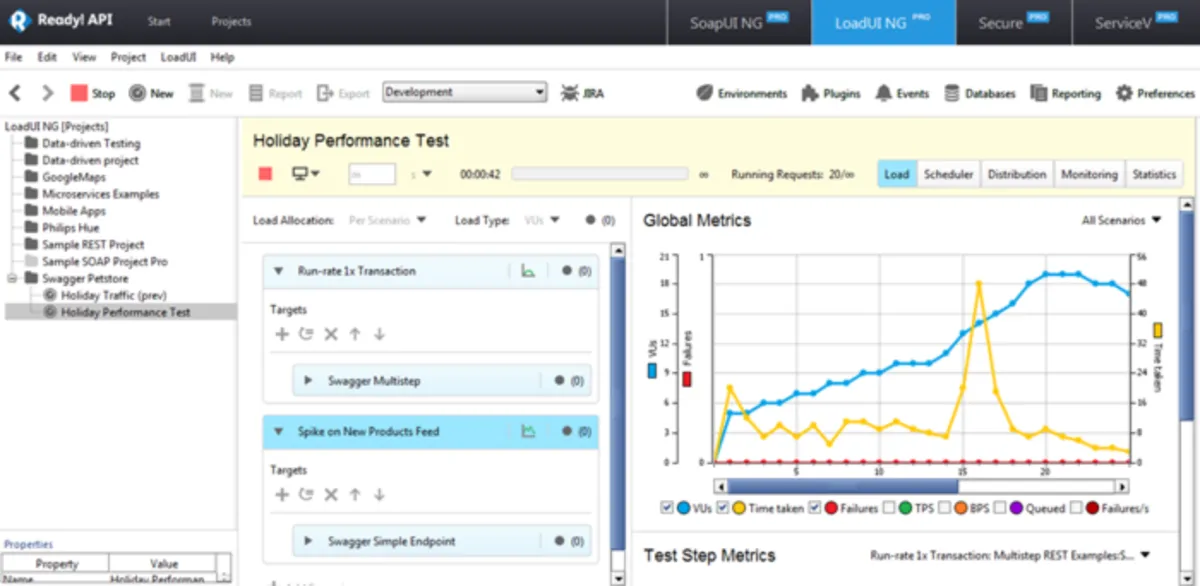Viewport: 1200px width, 586px height.
Task: Open the Edit menu
Action: [x=47, y=57]
